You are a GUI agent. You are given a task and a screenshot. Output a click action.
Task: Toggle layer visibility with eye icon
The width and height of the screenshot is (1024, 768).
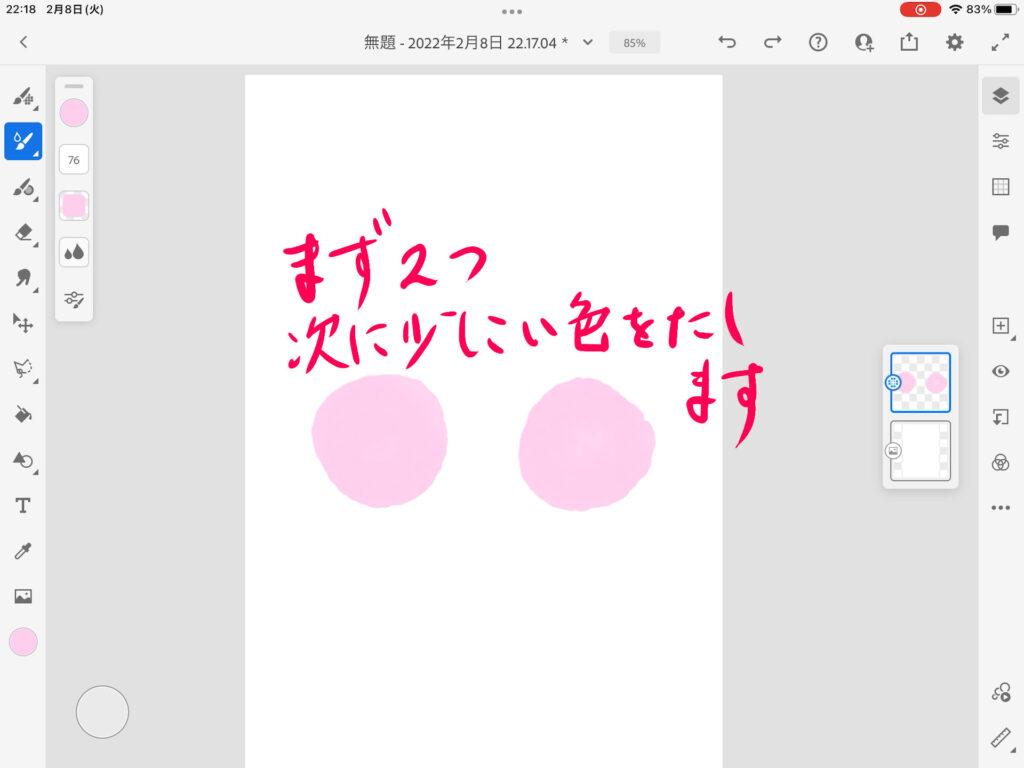pyautogui.click(x=1000, y=371)
